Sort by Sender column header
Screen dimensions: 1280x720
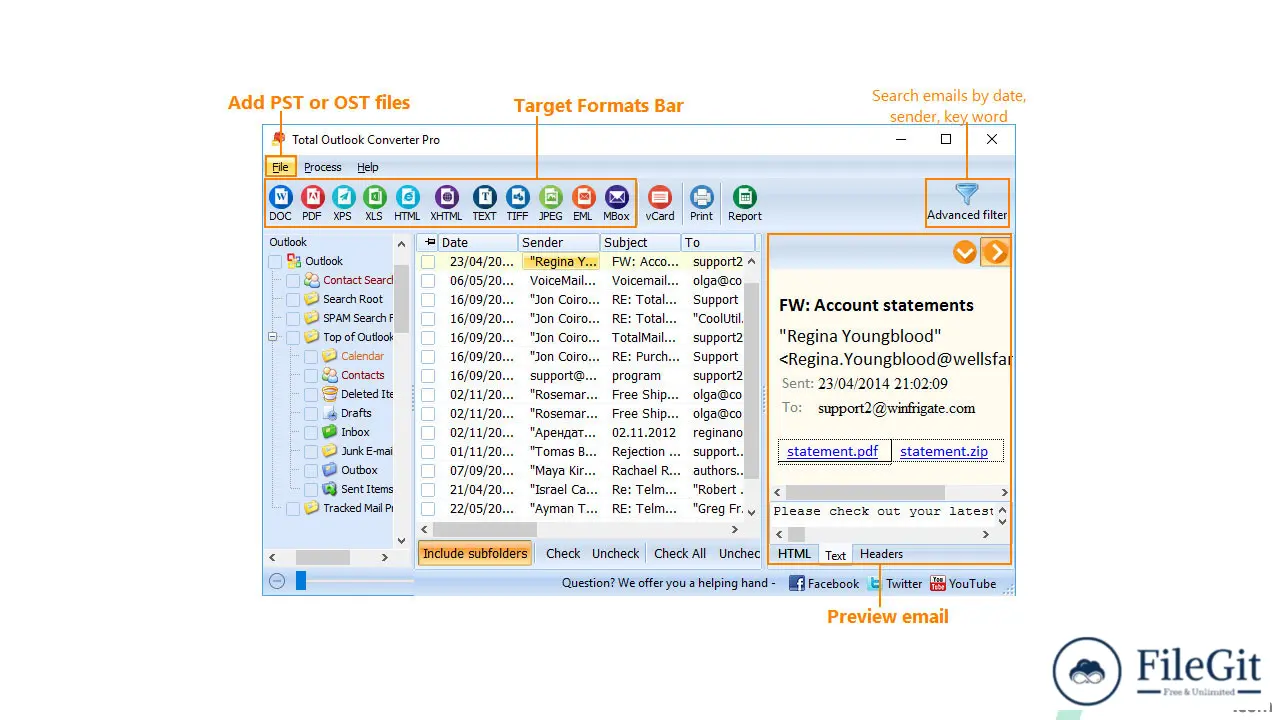click(559, 242)
